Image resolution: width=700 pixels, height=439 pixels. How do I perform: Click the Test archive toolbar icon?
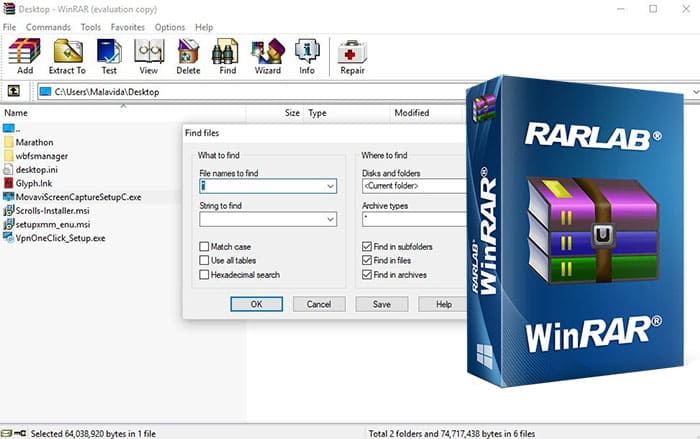coord(109,51)
